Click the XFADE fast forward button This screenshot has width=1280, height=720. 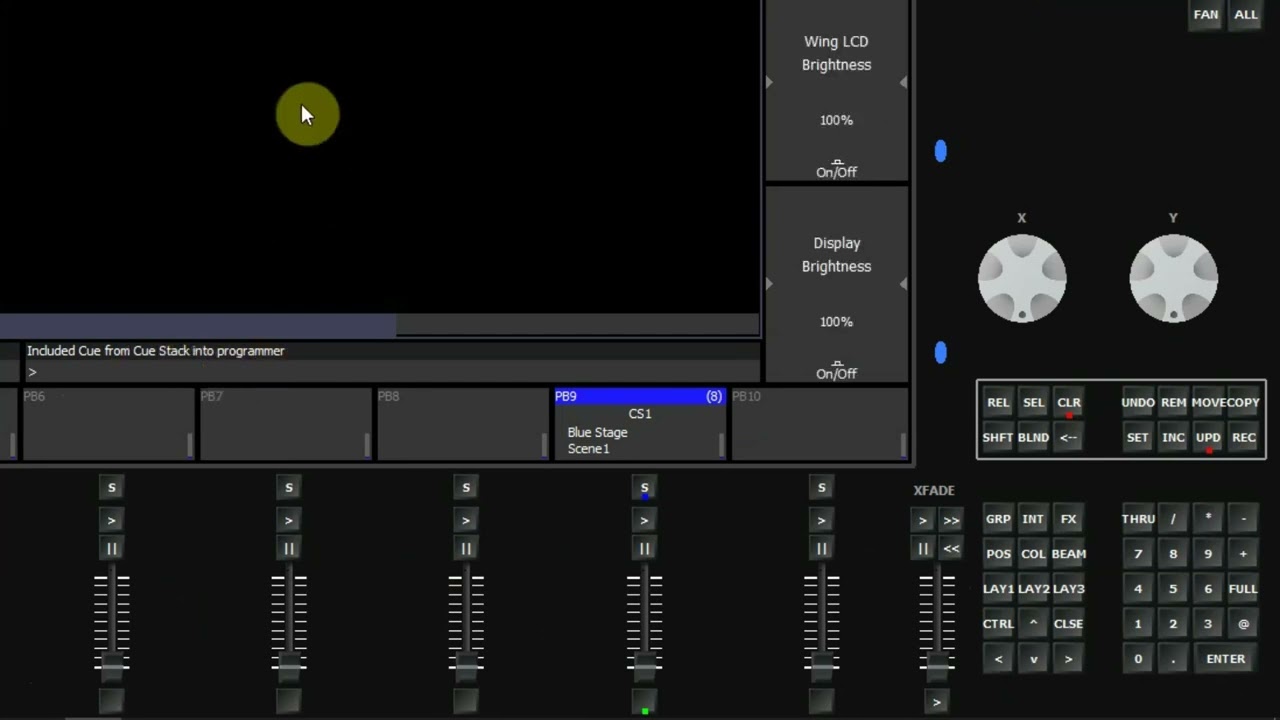point(951,521)
